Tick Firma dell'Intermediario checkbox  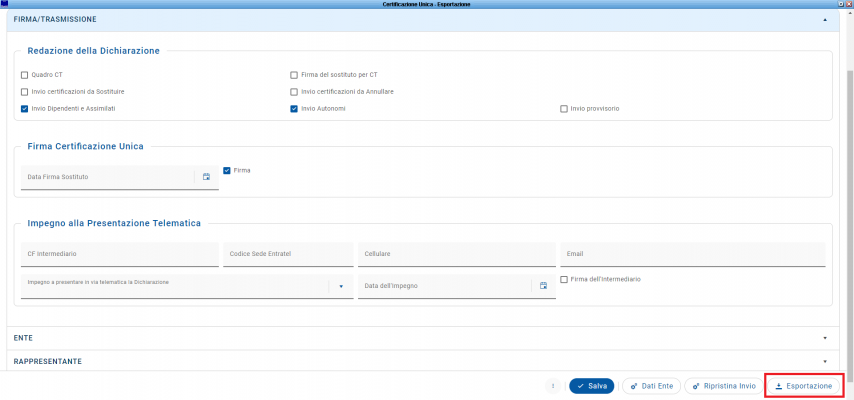pyautogui.click(x=564, y=280)
